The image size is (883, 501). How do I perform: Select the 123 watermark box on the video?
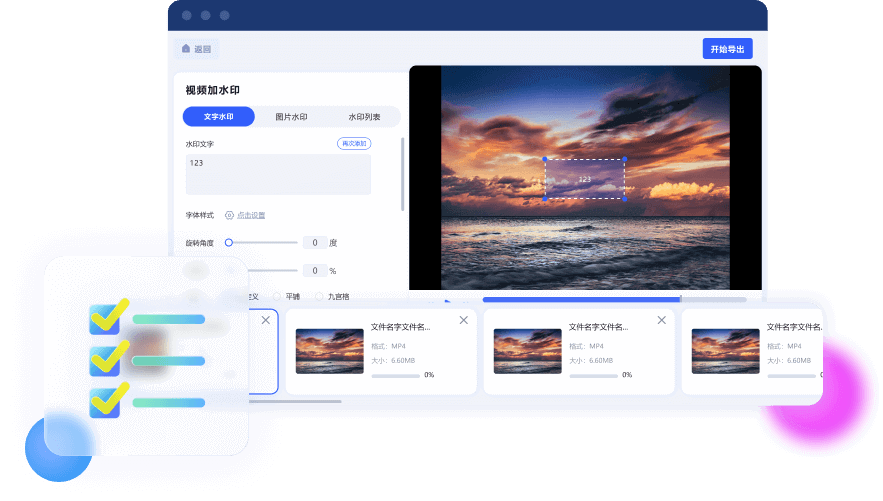click(x=585, y=179)
